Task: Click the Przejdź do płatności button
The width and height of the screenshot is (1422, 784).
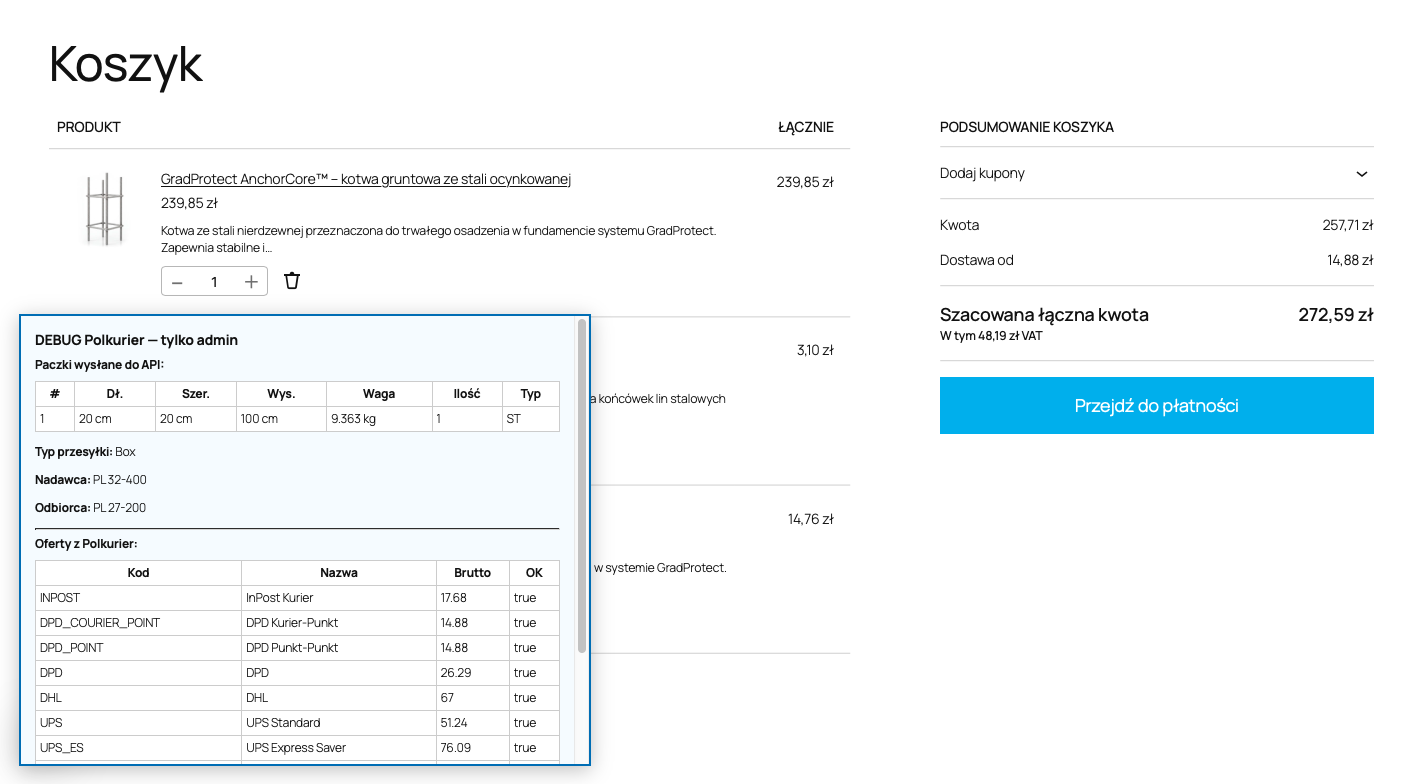Action: click(1156, 405)
